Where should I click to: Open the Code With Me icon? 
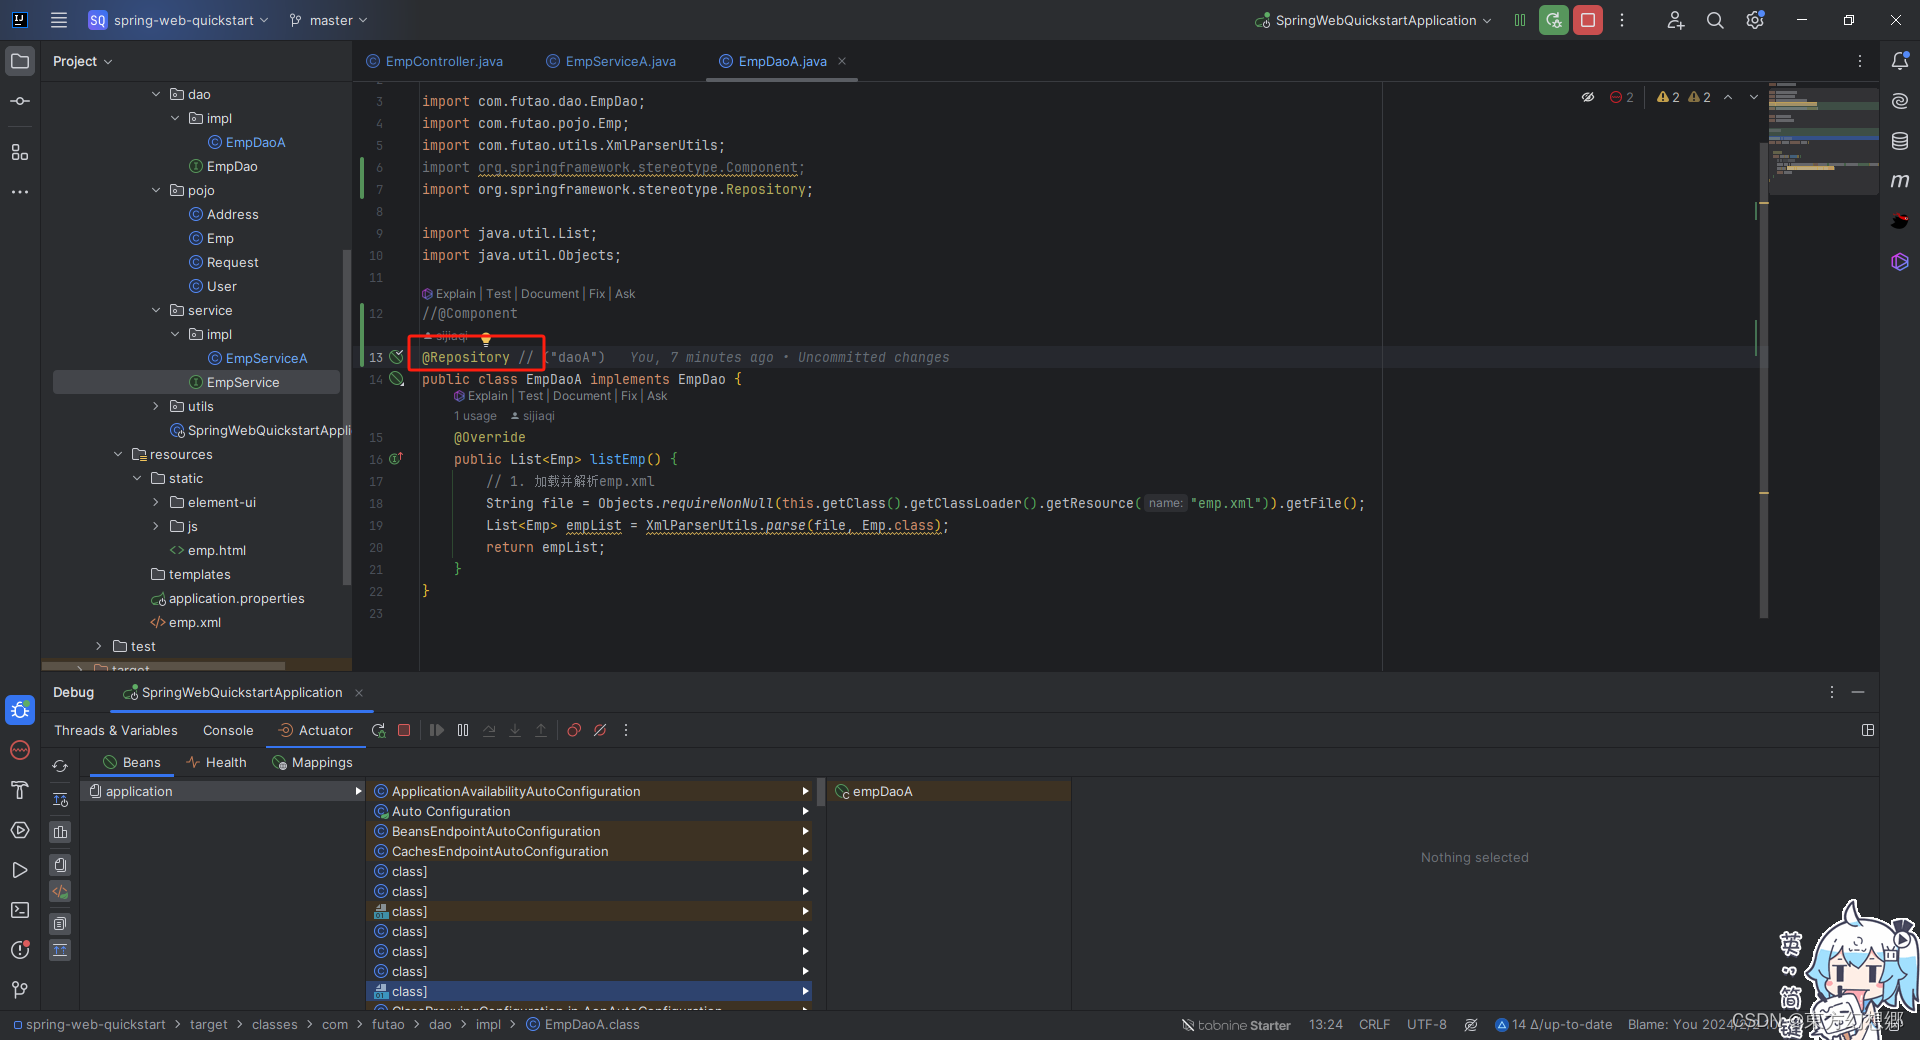[1675, 20]
